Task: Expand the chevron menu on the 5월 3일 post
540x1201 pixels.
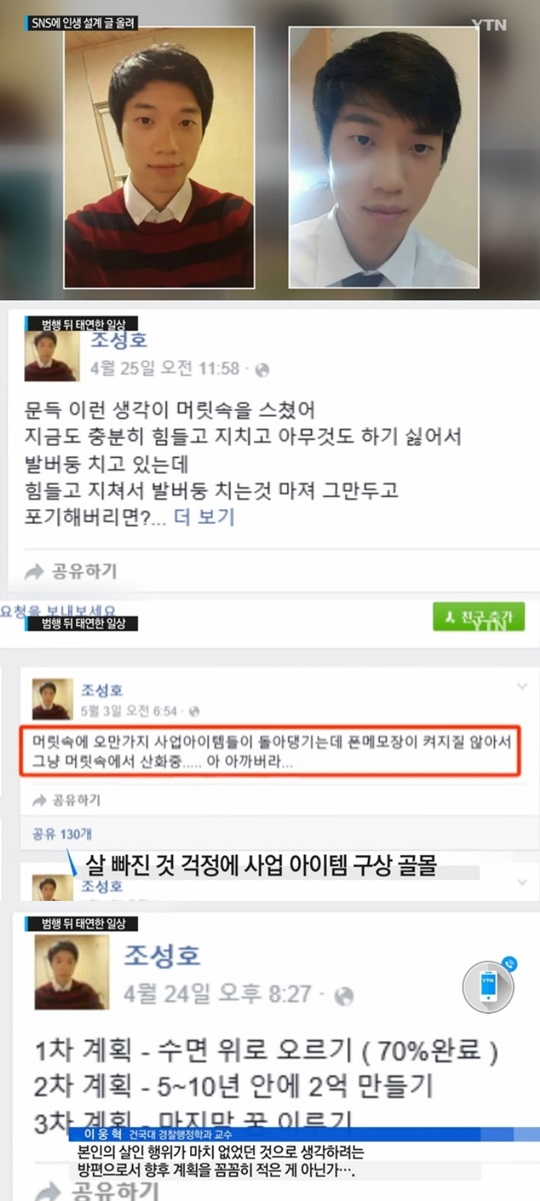Action: 521,686
